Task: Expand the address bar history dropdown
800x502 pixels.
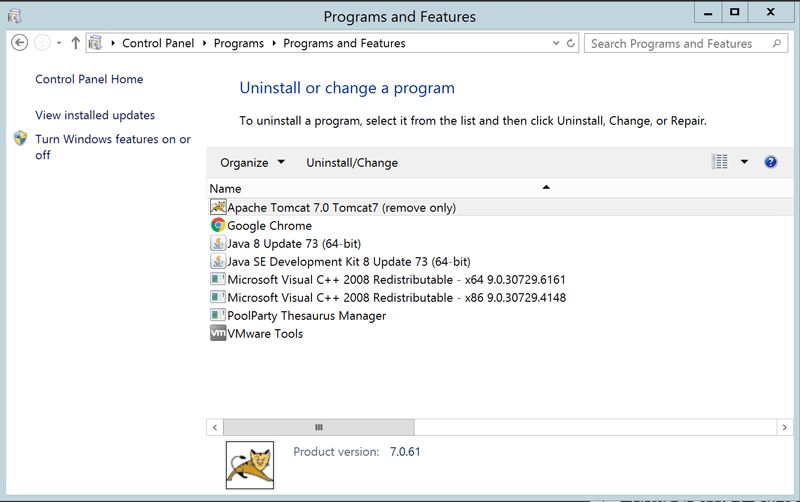Action: [556, 43]
